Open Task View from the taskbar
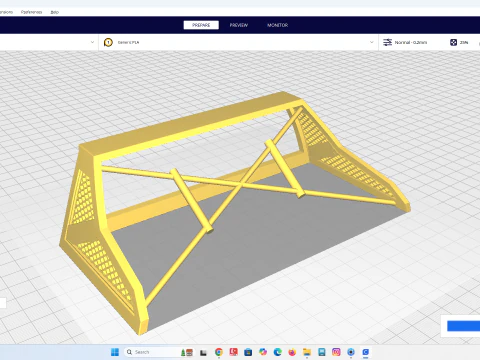This screenshot has height=360, width=480. point(203,352)
